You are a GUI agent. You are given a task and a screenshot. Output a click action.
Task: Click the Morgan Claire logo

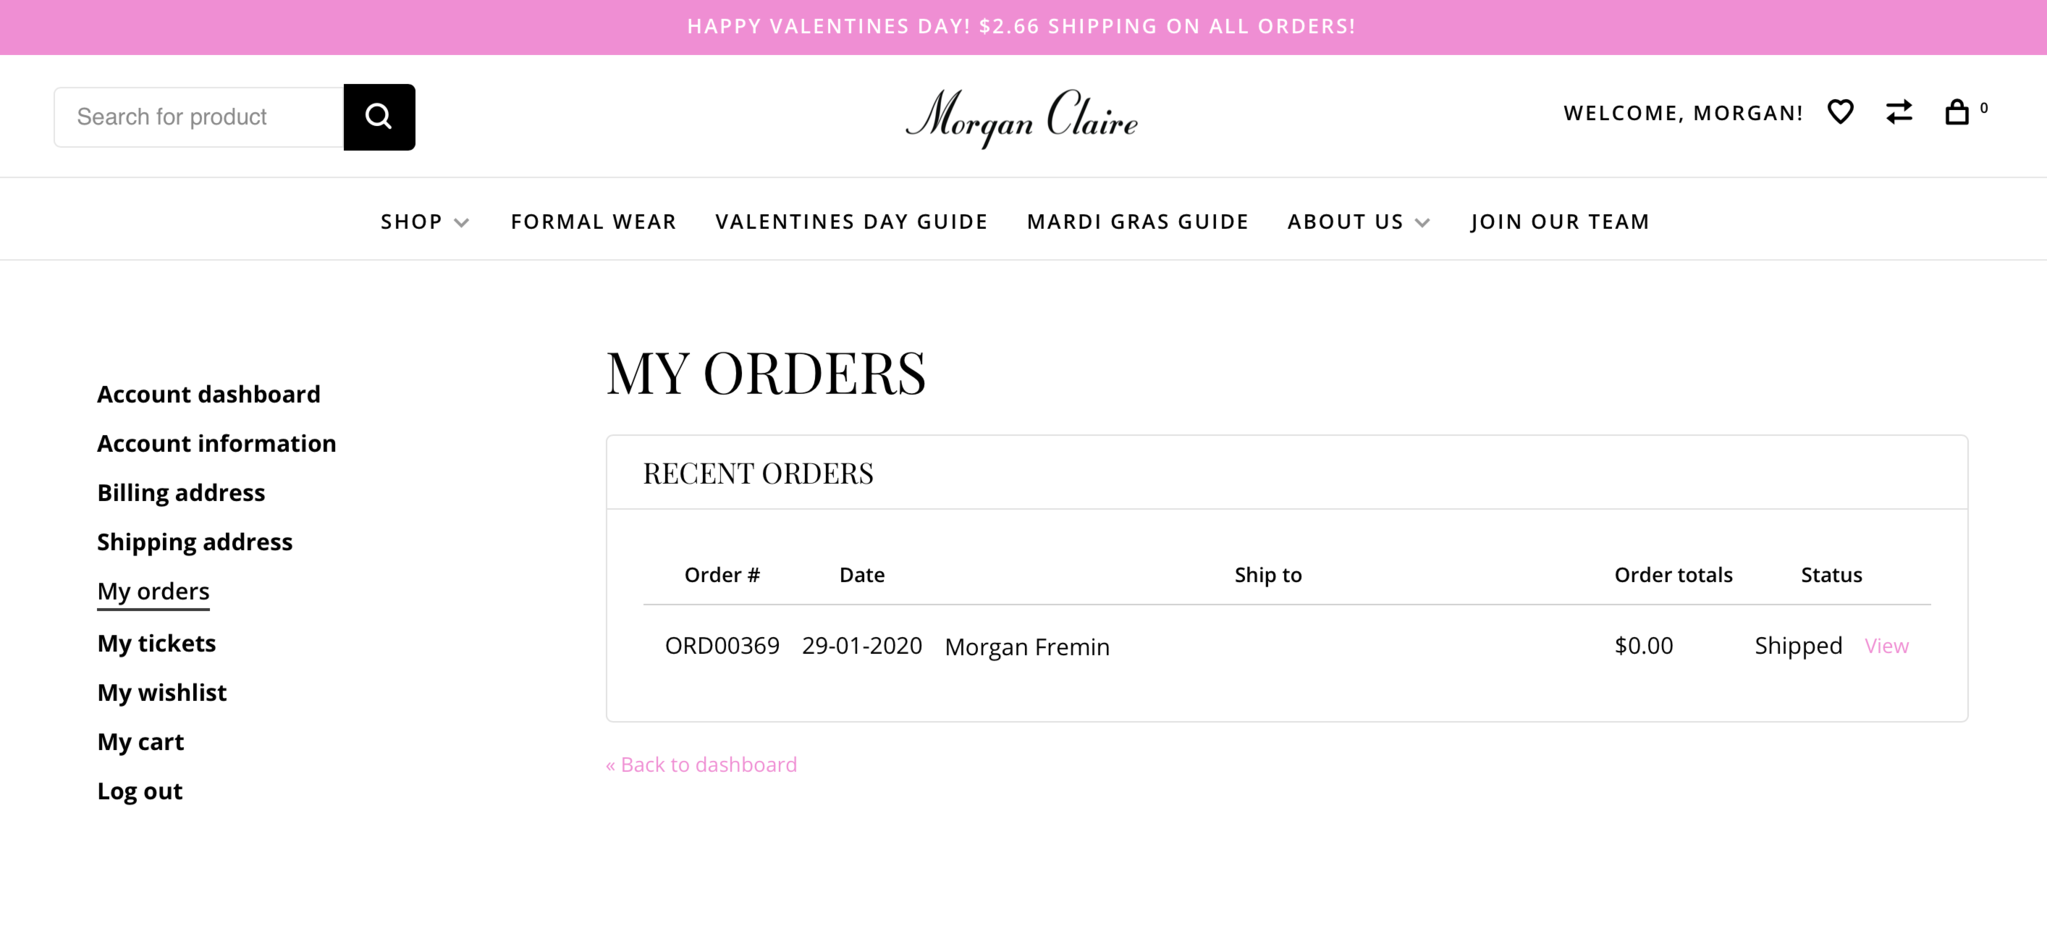pyautogui.click(x=1022, y=118)
